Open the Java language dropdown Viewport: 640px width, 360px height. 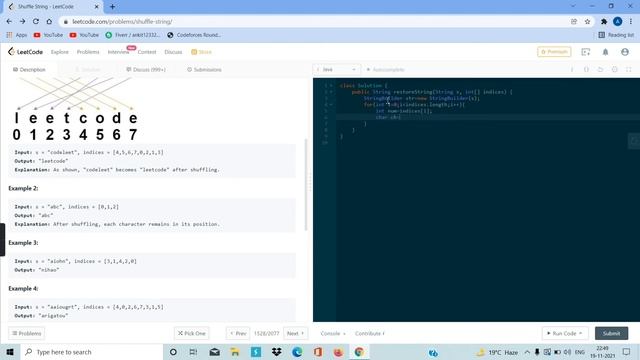pos(336,70)
